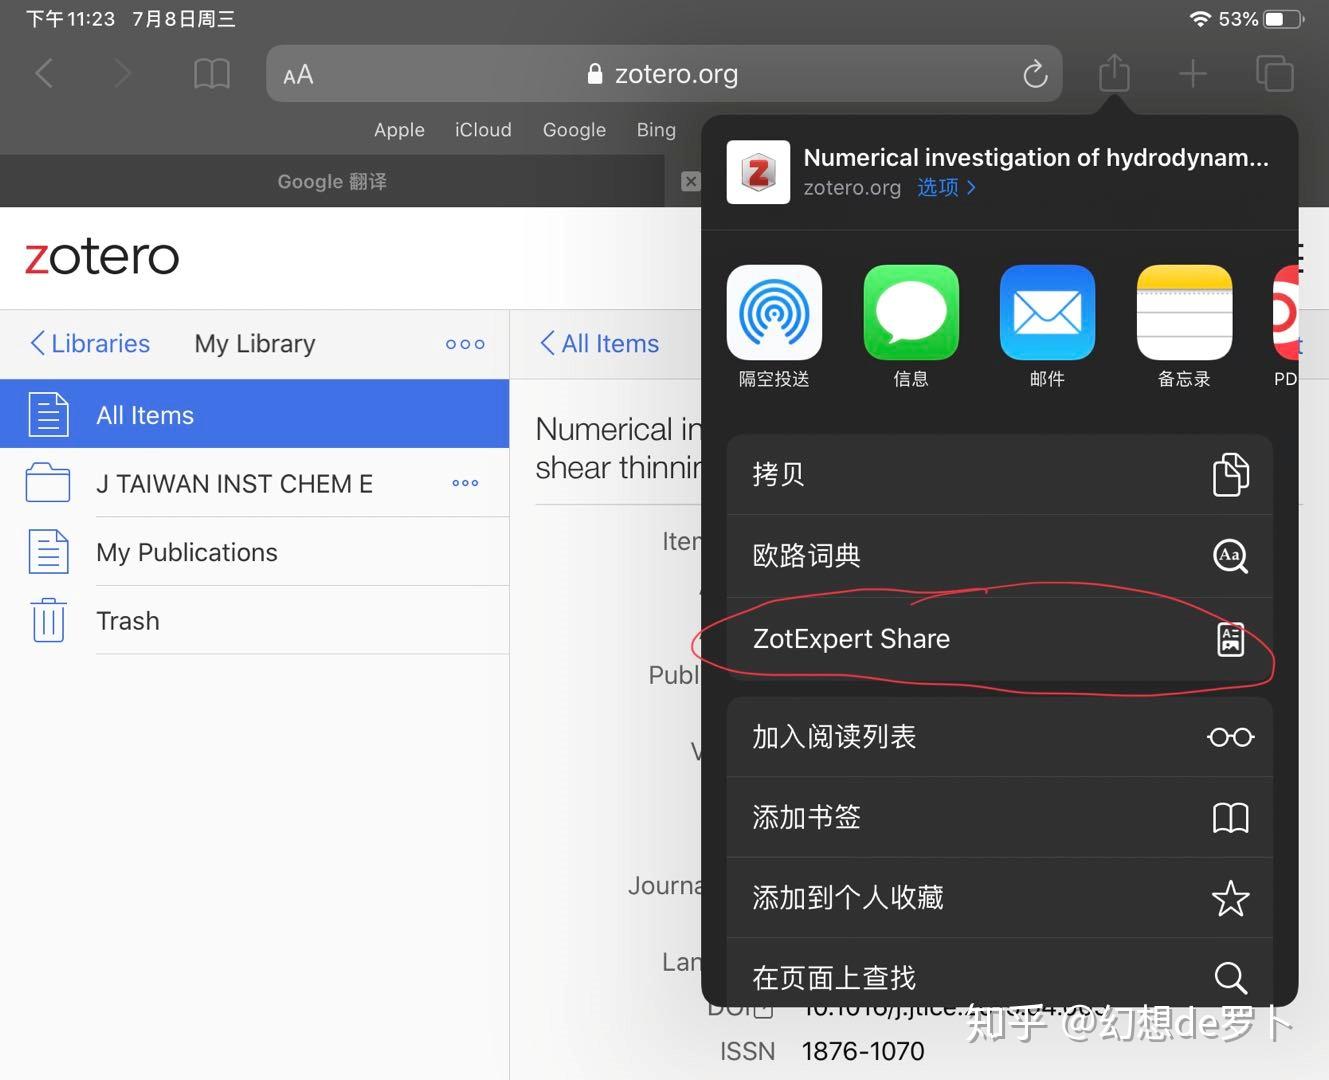The width and height of the screenshot is (1329, 1080).
Task: Select 拷贝 copy action
Action: 999,474
